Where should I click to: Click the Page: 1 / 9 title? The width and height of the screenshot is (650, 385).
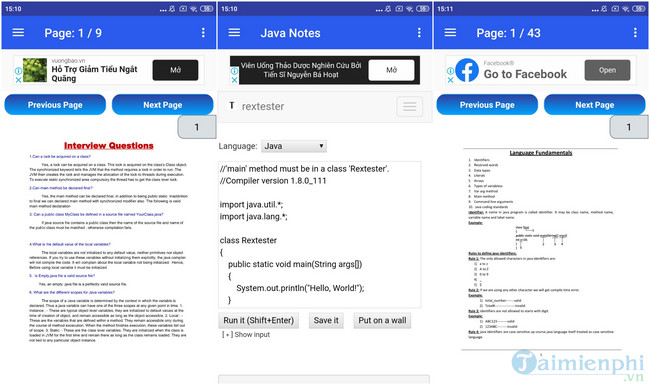pos(73,33)
